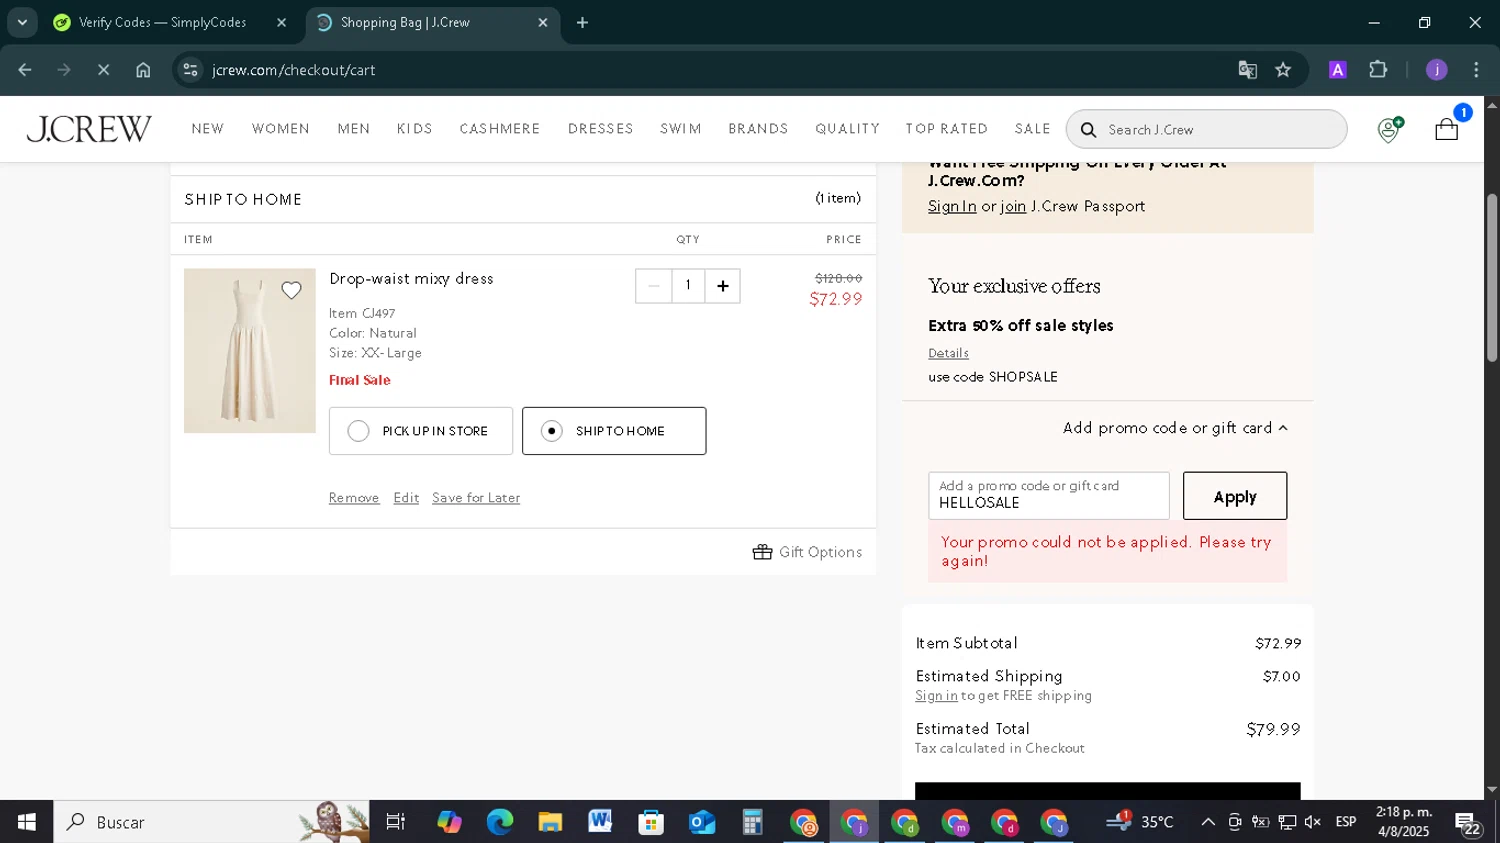
Task: Remove dress from bag
Action: point(354,498)
